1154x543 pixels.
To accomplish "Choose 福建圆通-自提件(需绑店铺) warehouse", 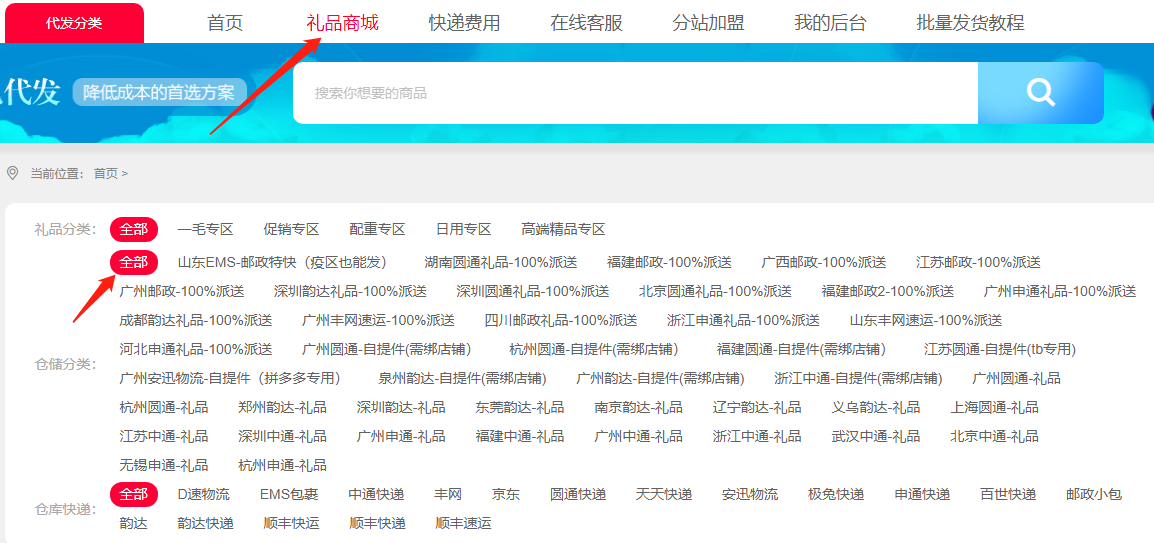I will pos(801,349).
